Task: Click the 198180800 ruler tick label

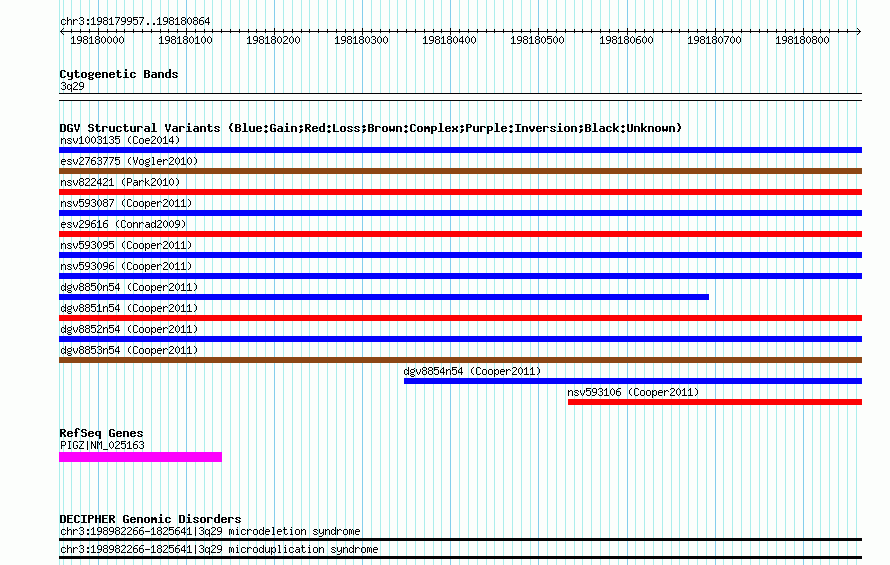Action: [802, 40]
